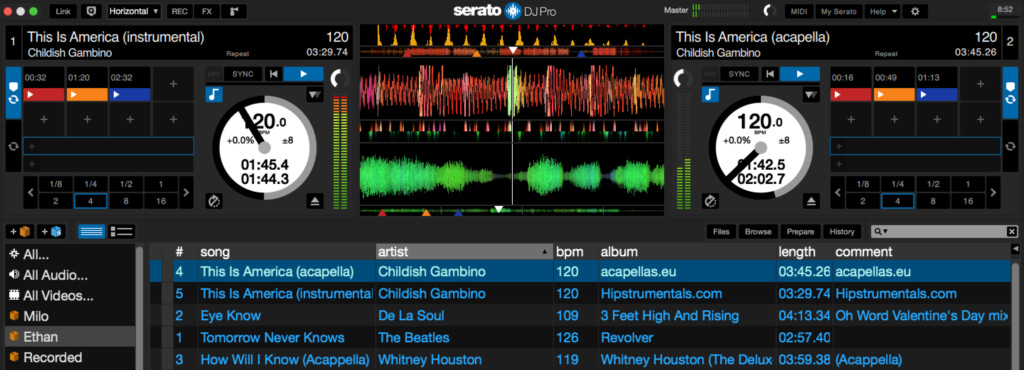Open My Serato
This screenshot has width=1024, height=370.
point(839,11)
